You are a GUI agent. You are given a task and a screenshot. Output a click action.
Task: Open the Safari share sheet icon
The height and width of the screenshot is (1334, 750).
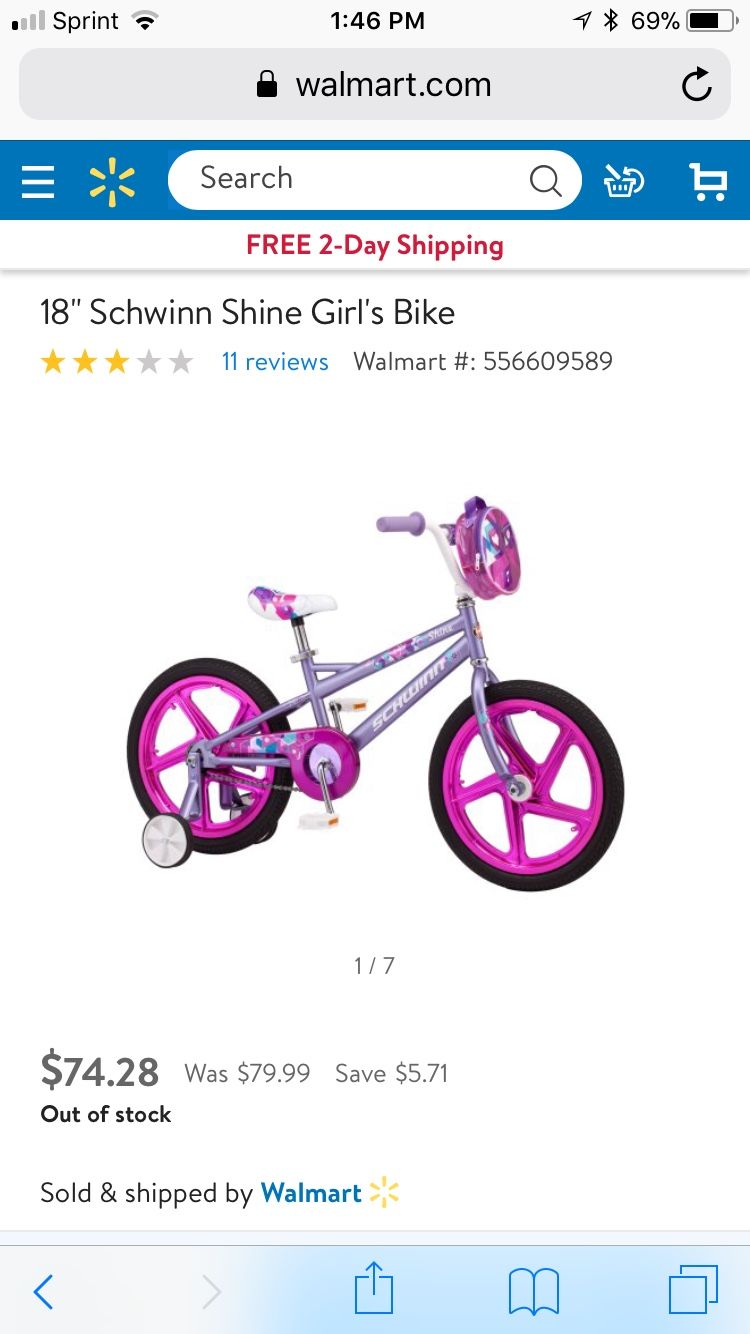(375, 1288)
